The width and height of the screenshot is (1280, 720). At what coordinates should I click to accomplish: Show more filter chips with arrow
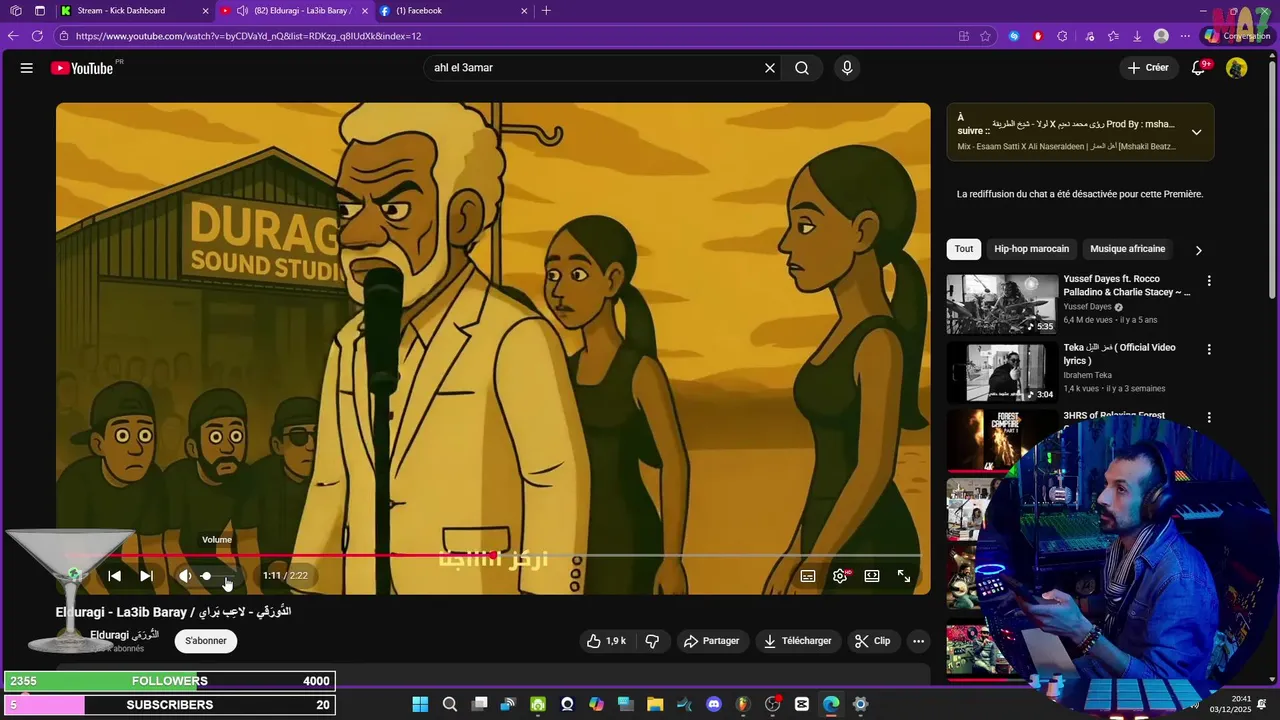[x=1198, y=250]
